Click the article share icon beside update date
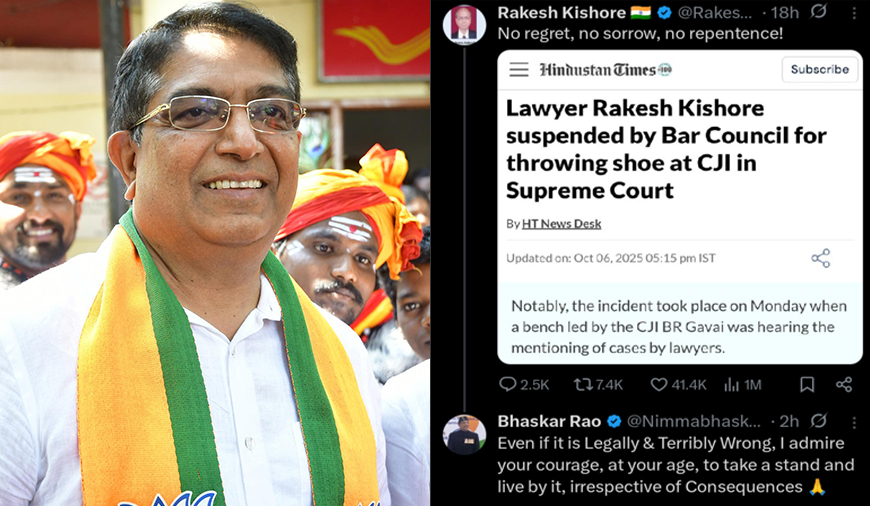Image resolution: width=870 pixels, height=506 pixels. (821, 258)
